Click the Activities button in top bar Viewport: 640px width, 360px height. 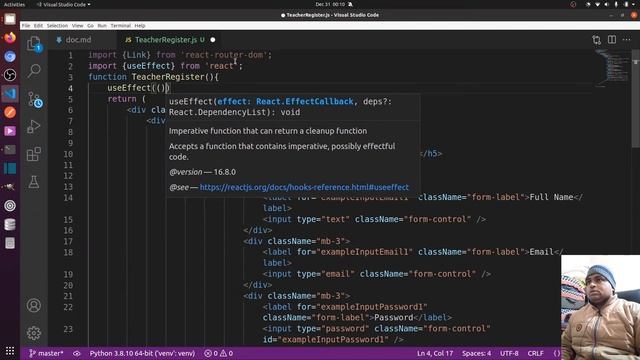(x=14, y=4)
